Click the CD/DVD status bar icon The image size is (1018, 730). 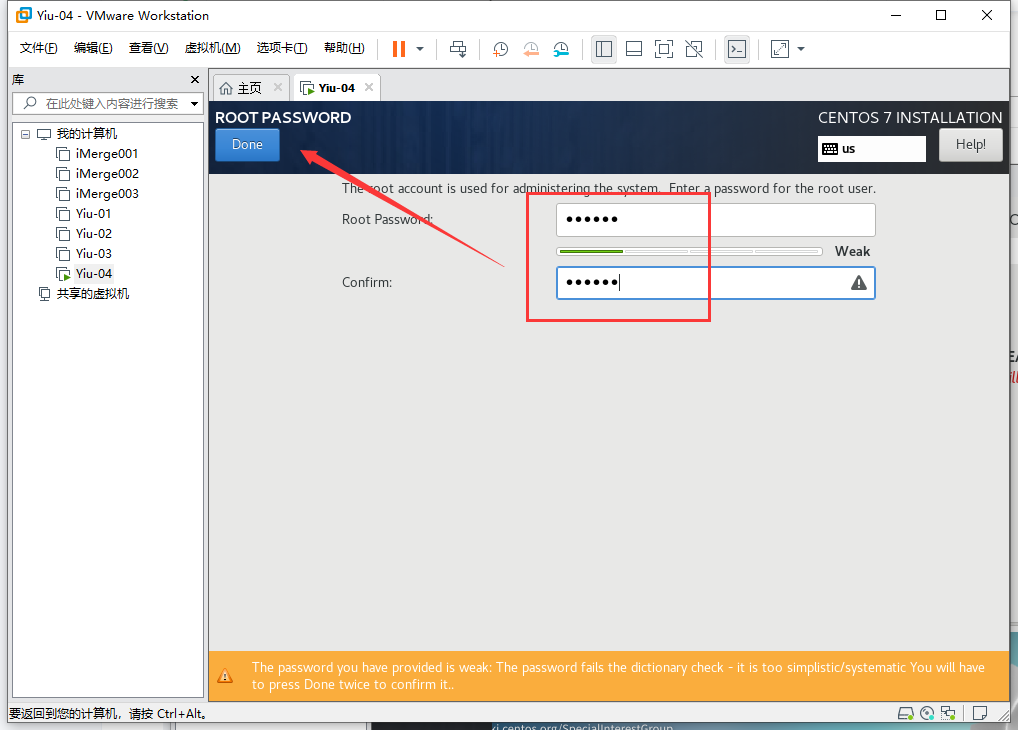[927, 713]
